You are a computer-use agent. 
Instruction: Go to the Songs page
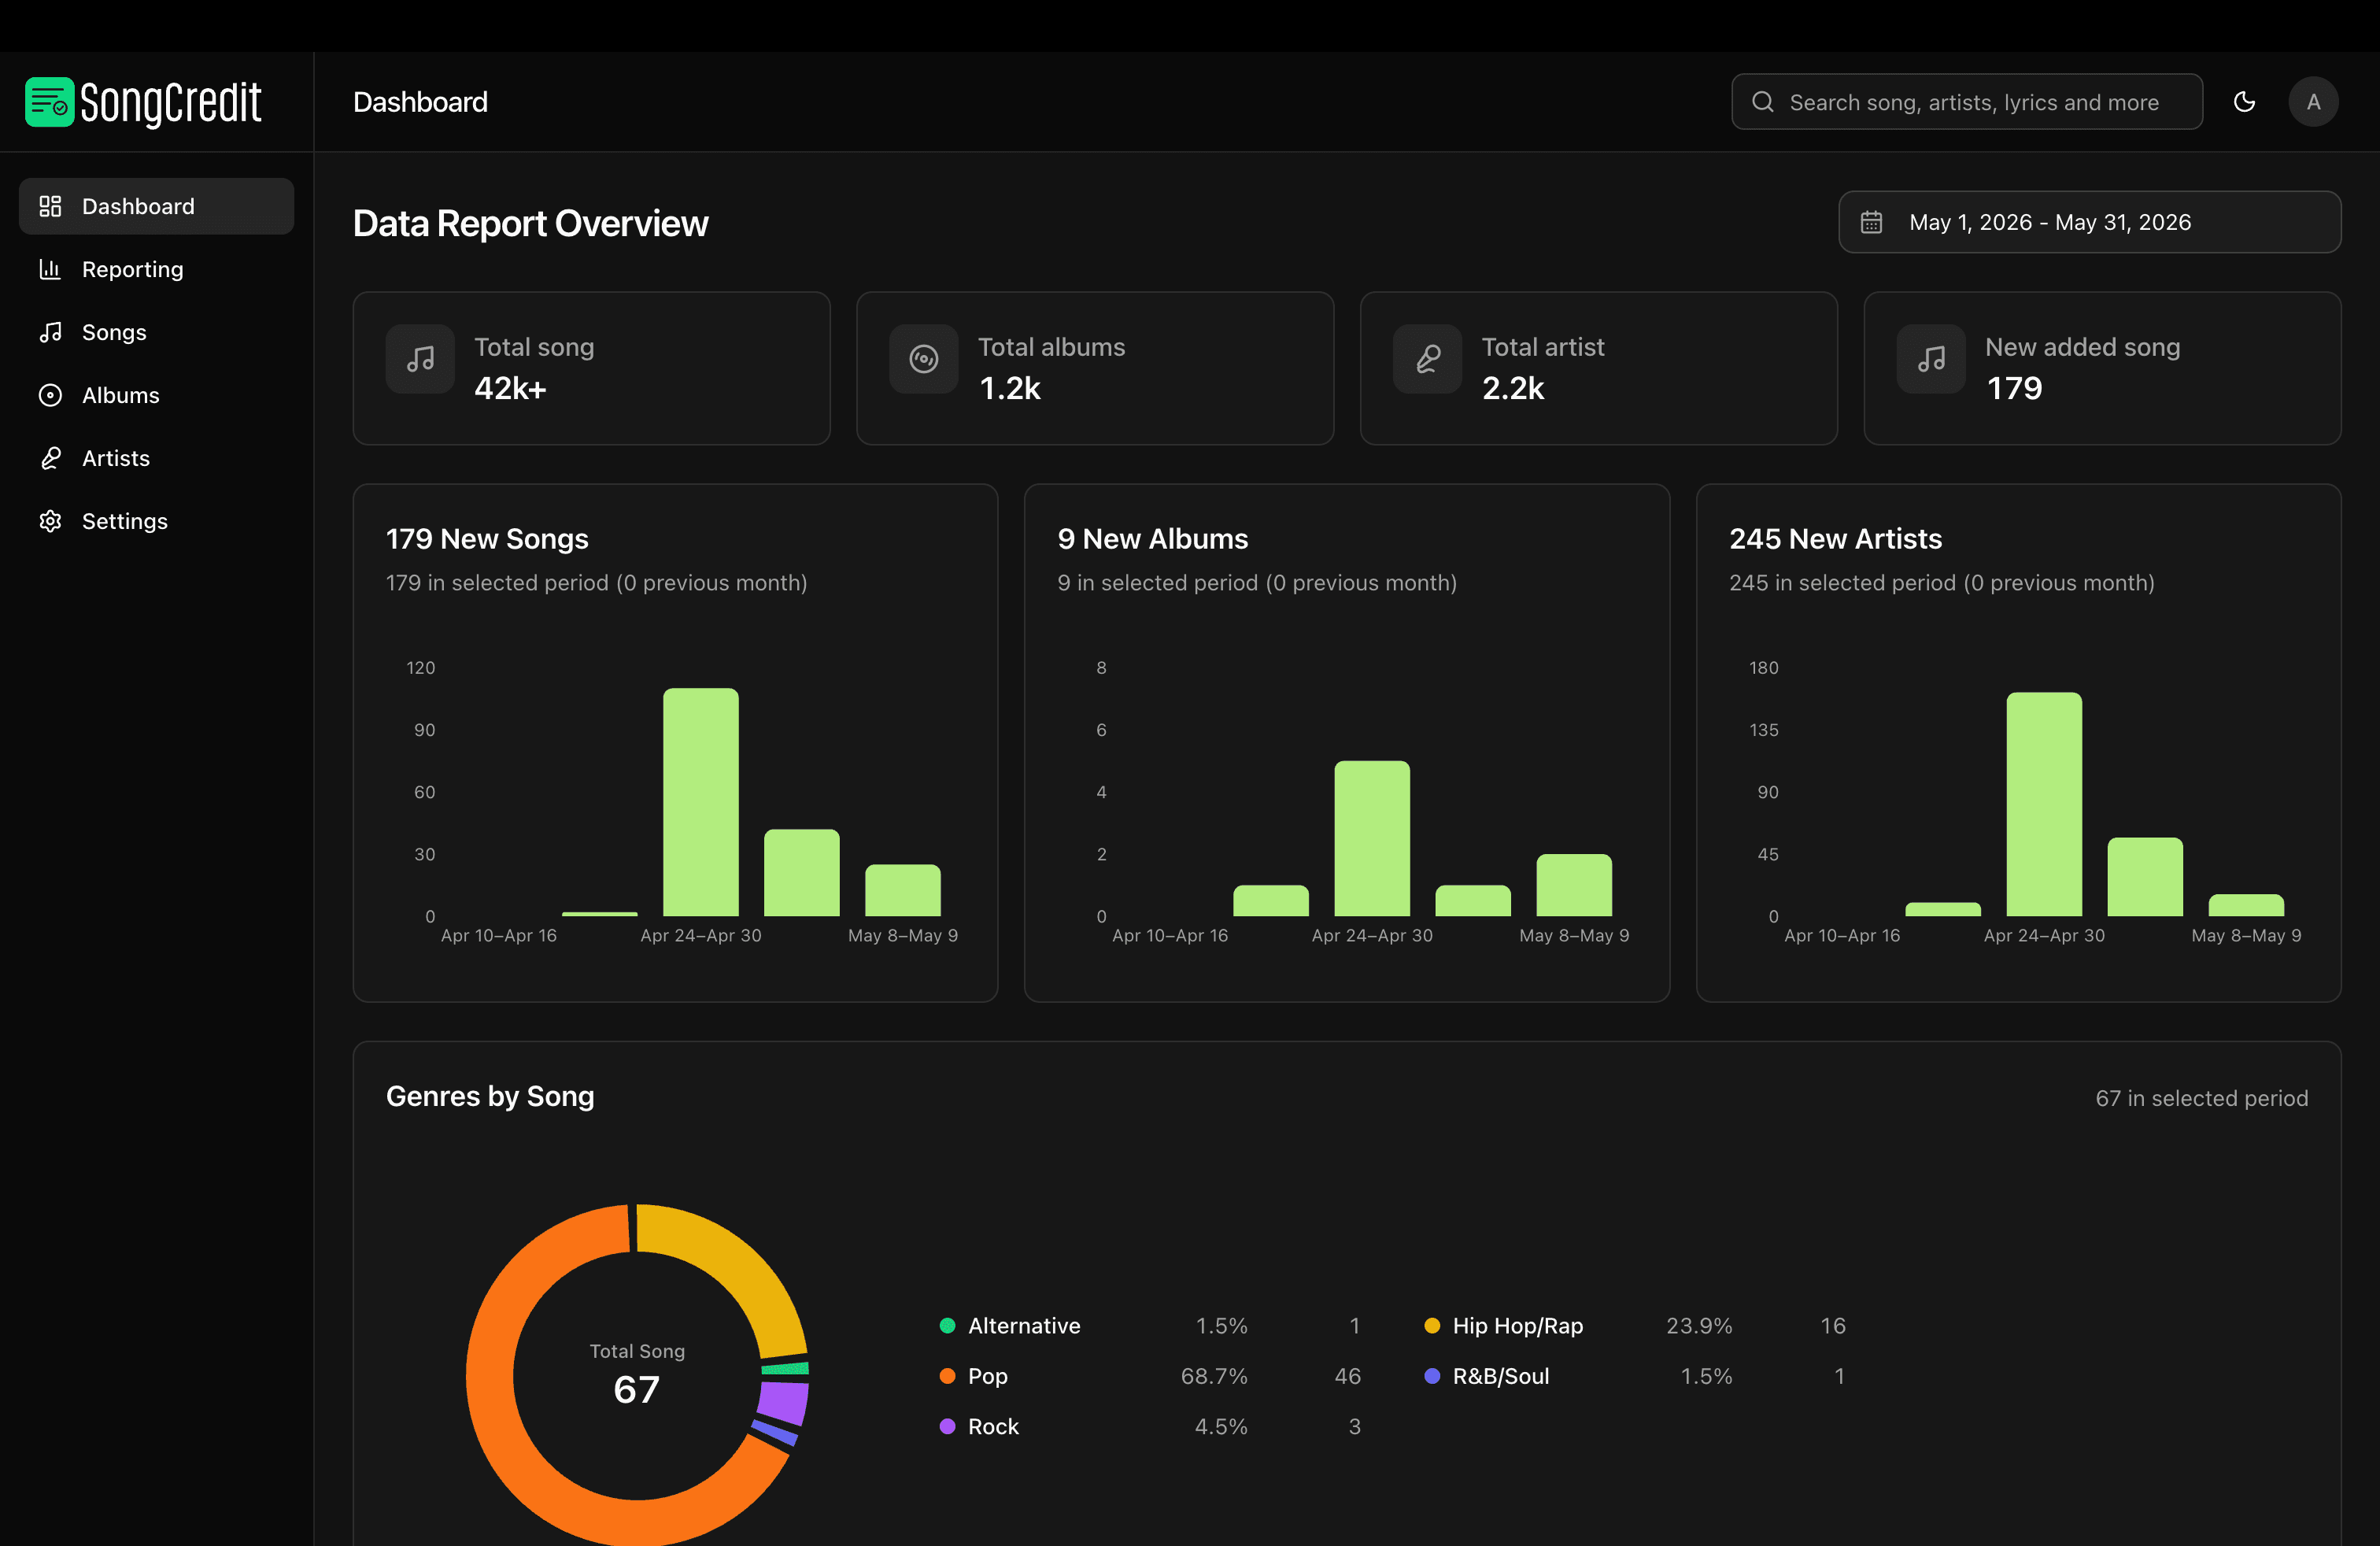[x=156, y=332]
